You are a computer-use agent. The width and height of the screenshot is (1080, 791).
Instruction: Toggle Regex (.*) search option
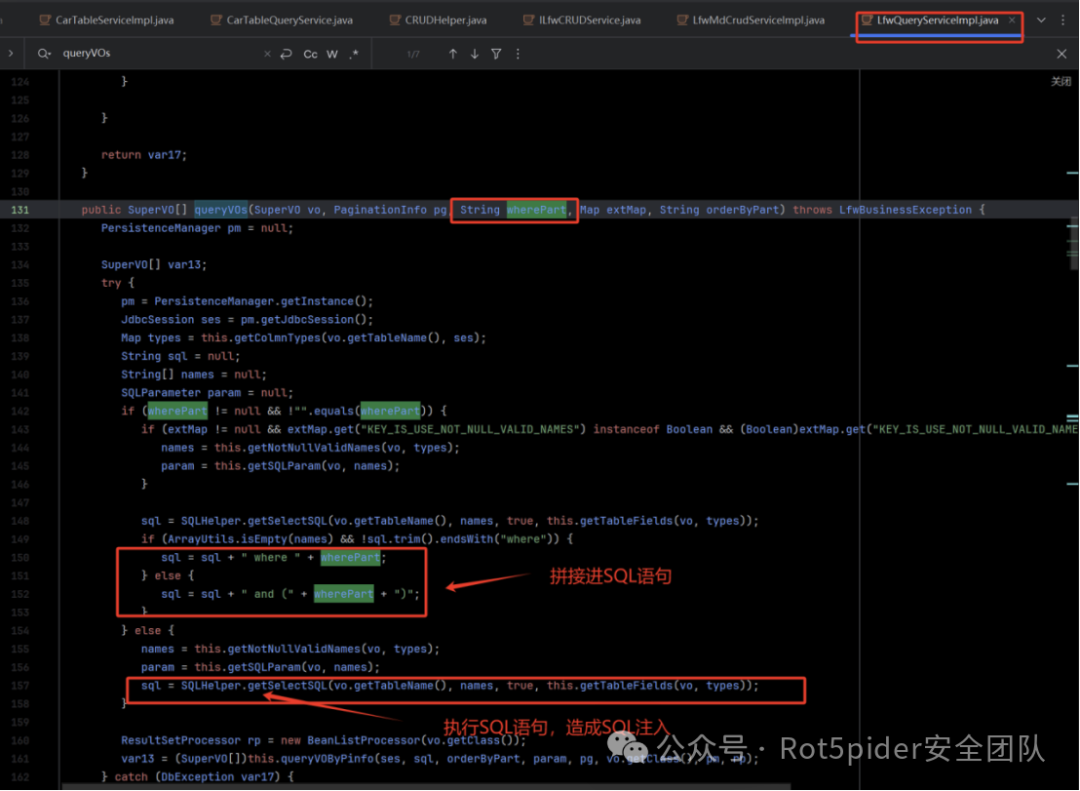click(354, 54)
